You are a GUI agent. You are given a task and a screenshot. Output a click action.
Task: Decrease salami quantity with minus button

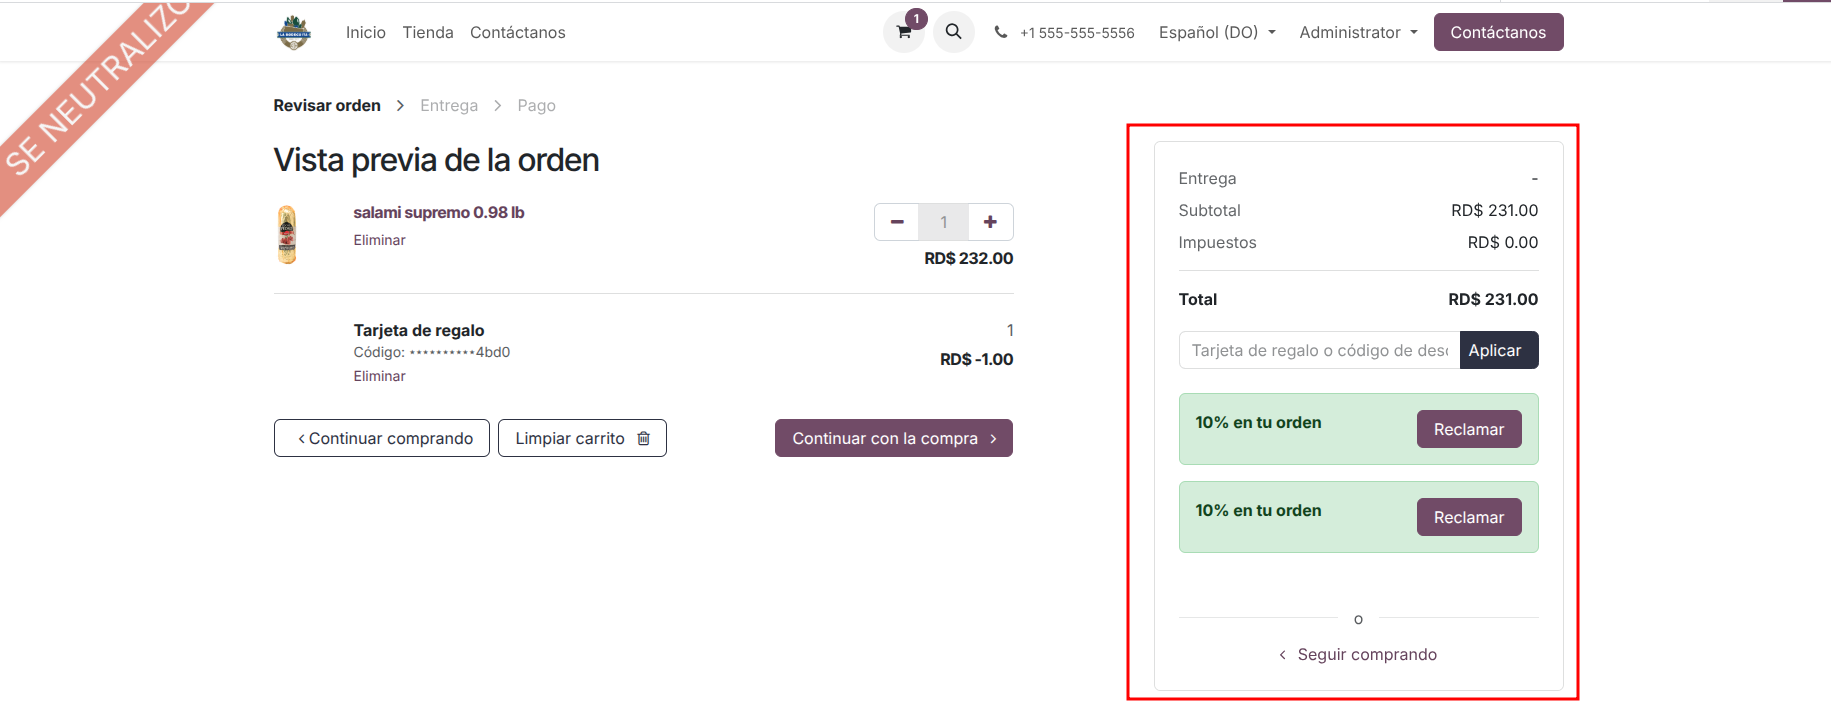coord(897,222)
